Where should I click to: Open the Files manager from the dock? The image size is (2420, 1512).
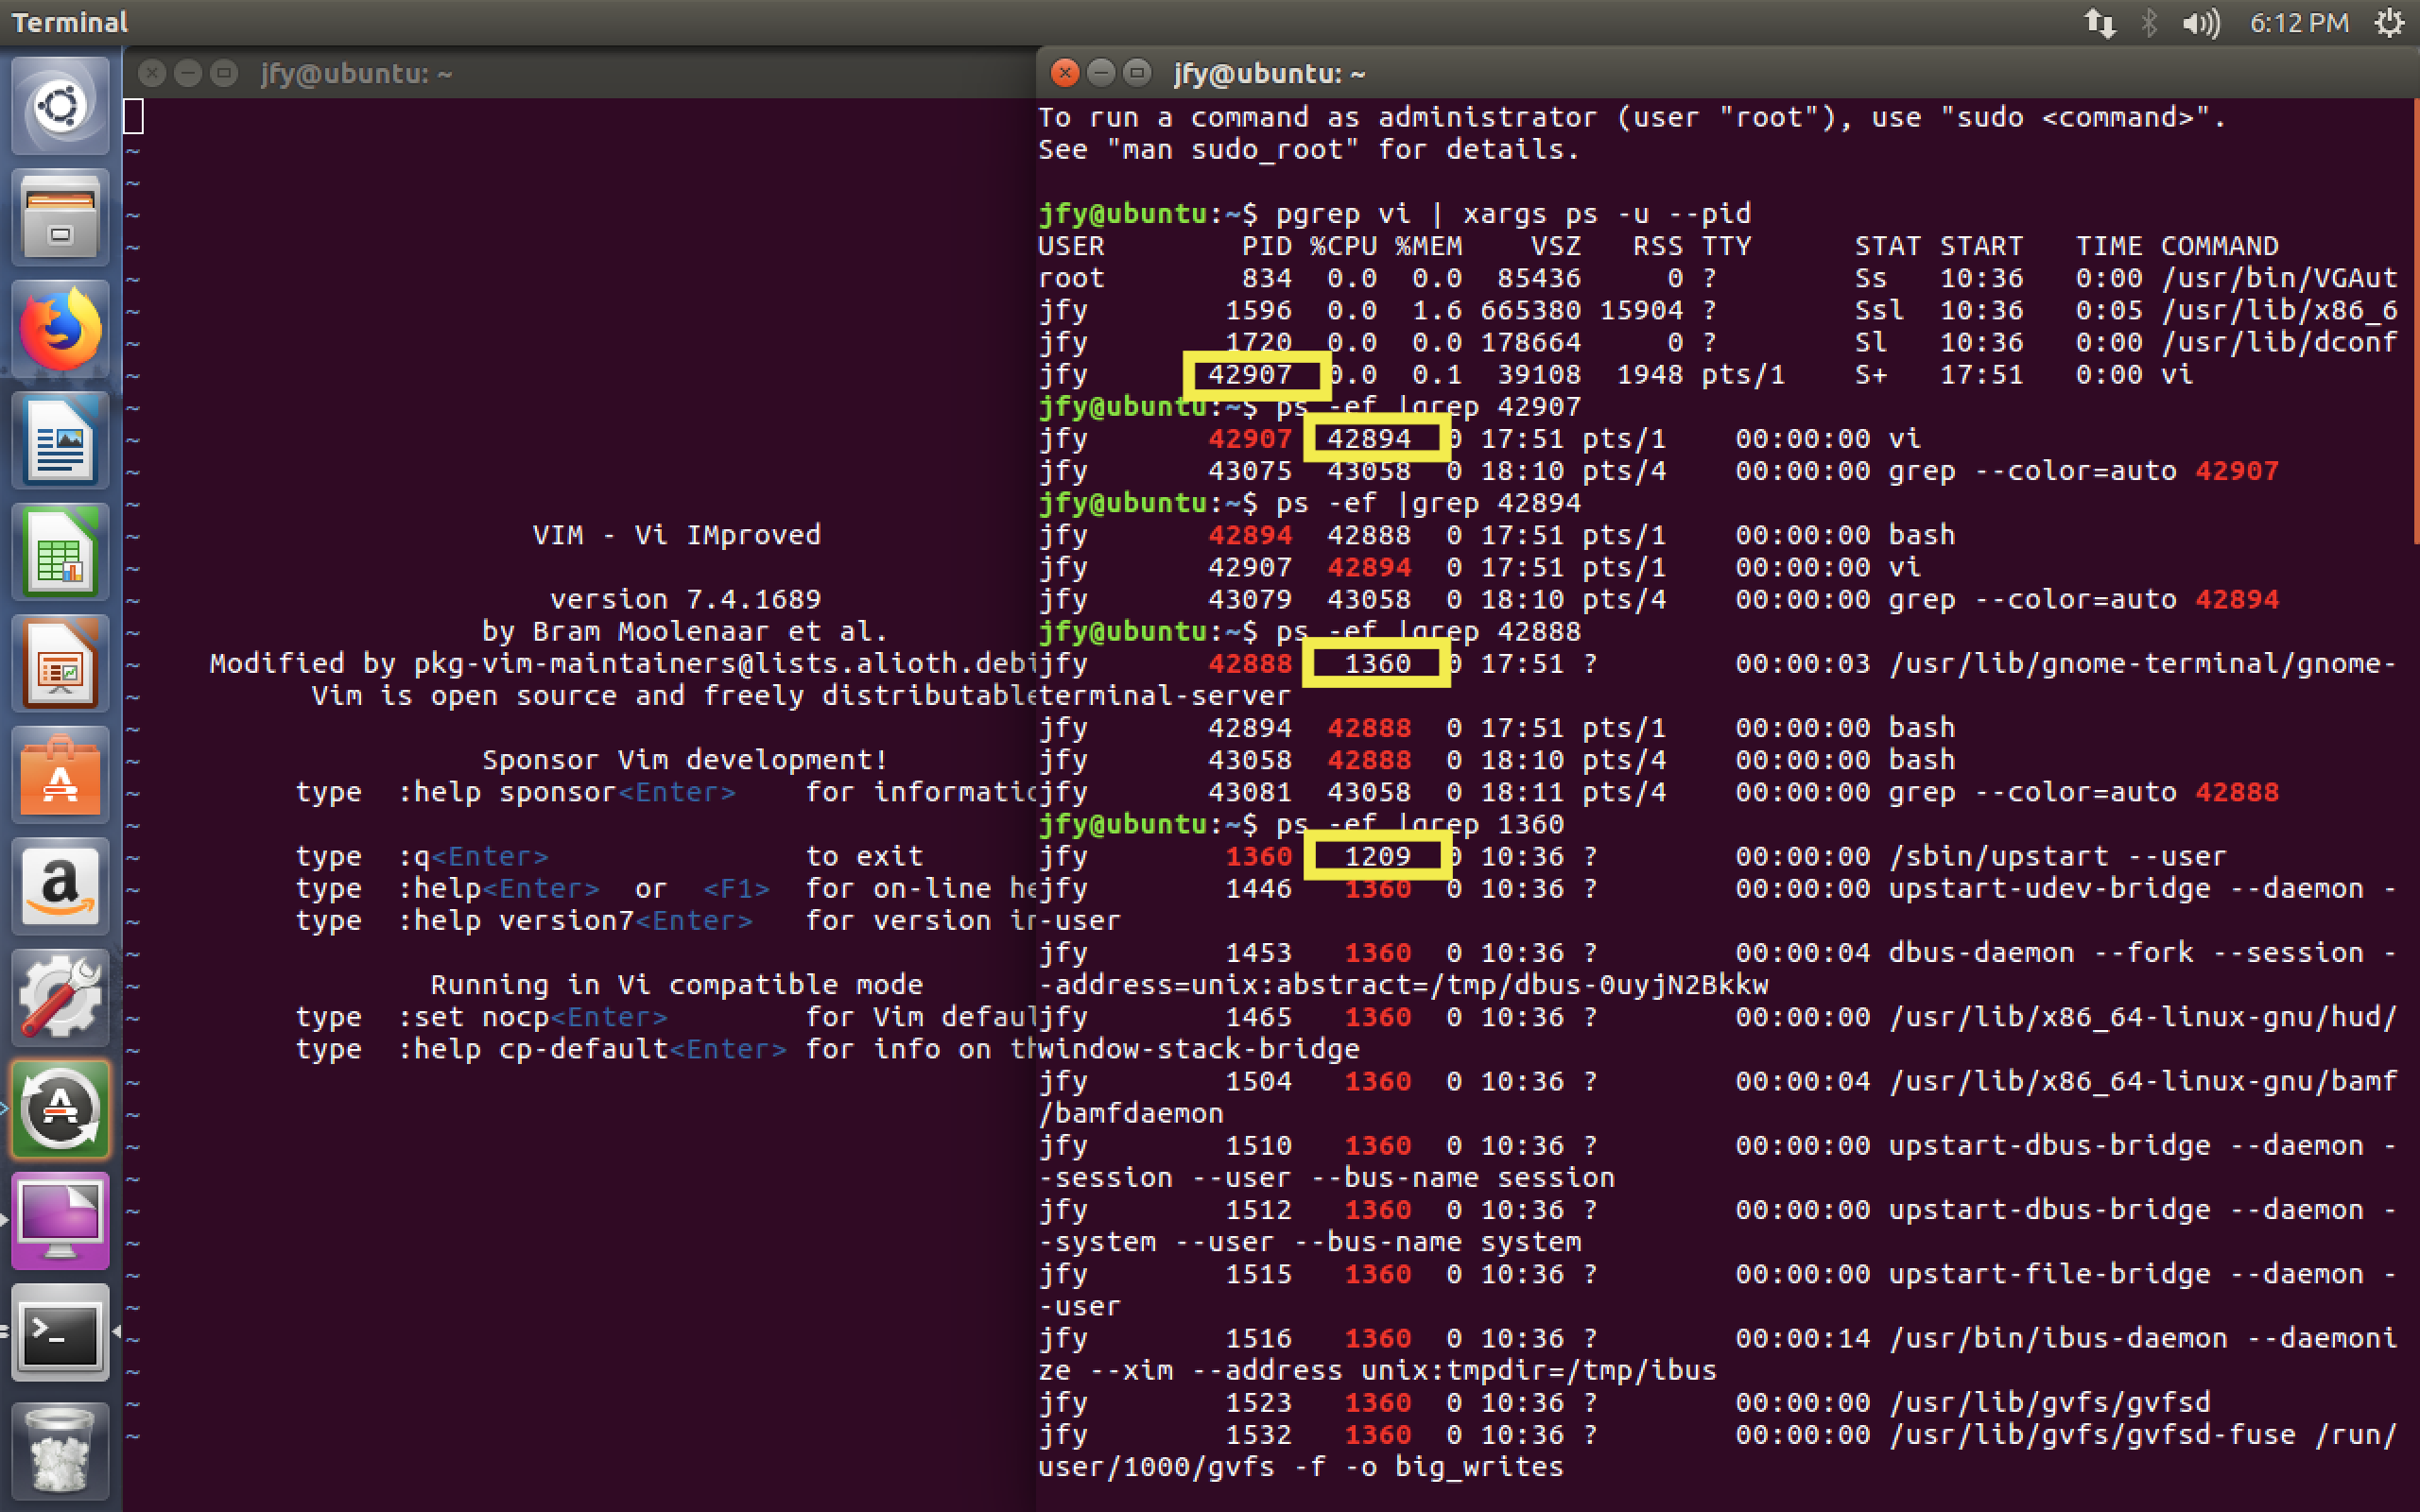(x=60, y=218)
